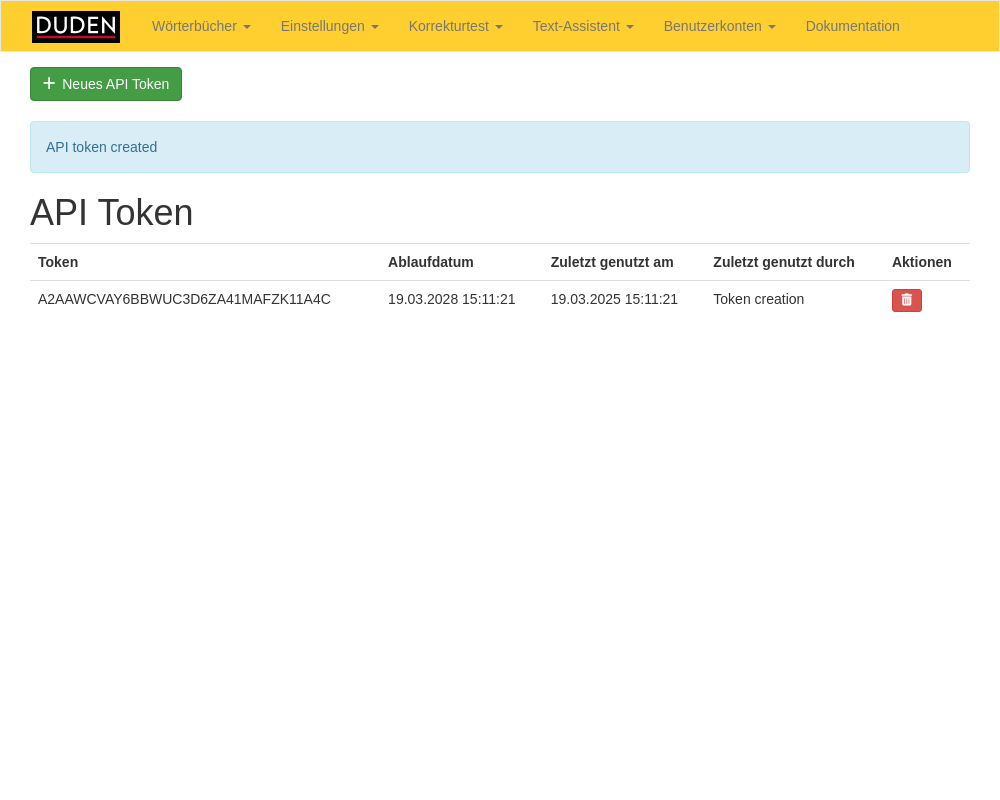
Task: Open the Benutzerkonten menu
Action: 719,26
